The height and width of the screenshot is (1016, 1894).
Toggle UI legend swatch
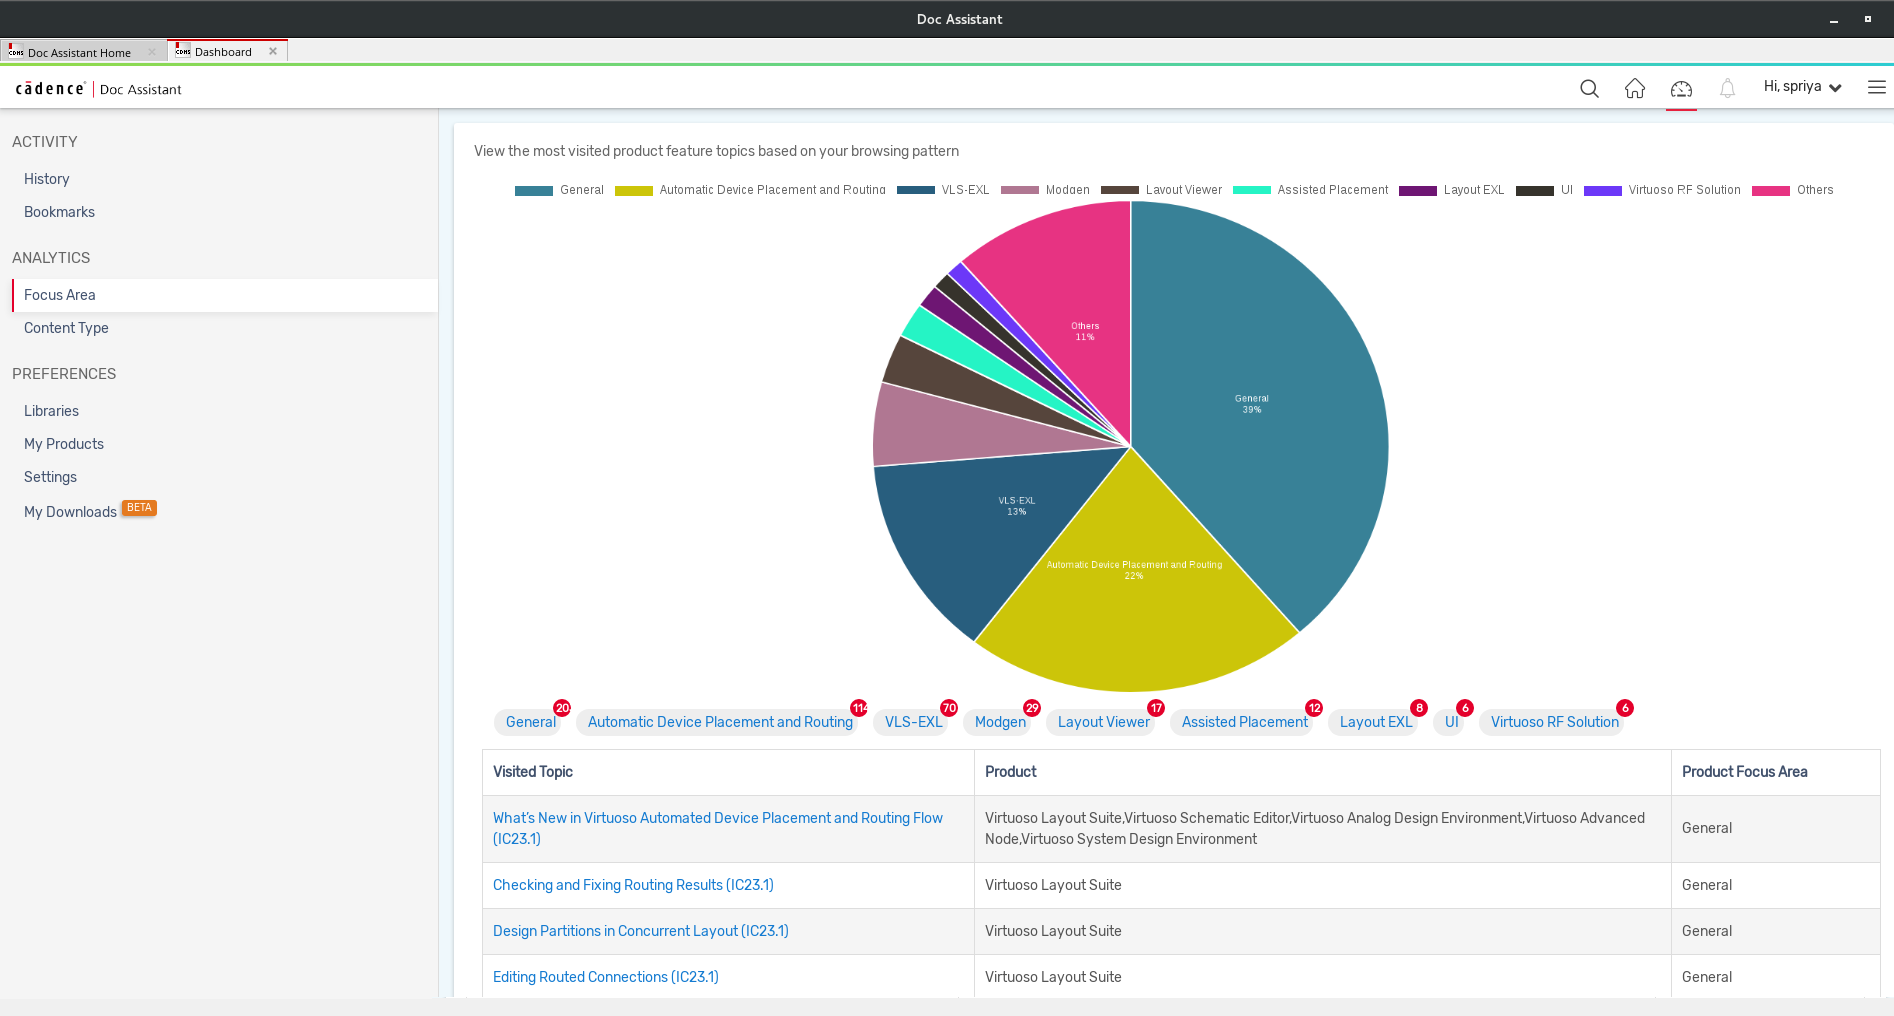pyautogui.click(x=1535, y=191)
